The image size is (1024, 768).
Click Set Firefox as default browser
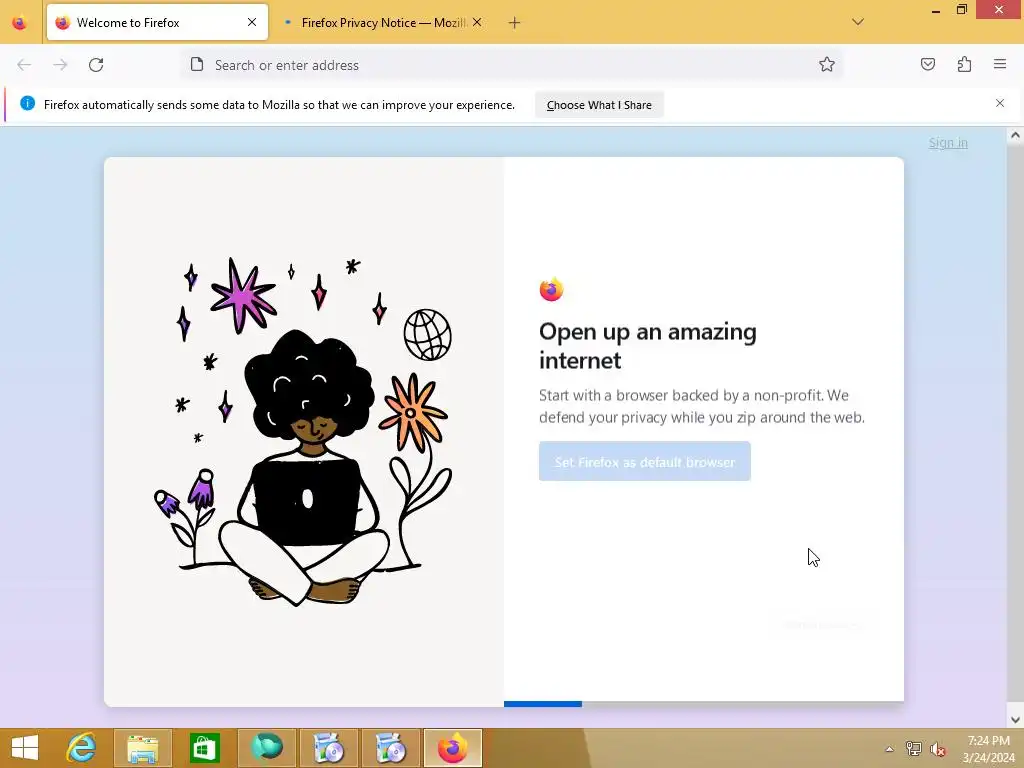tap(645, 462)
